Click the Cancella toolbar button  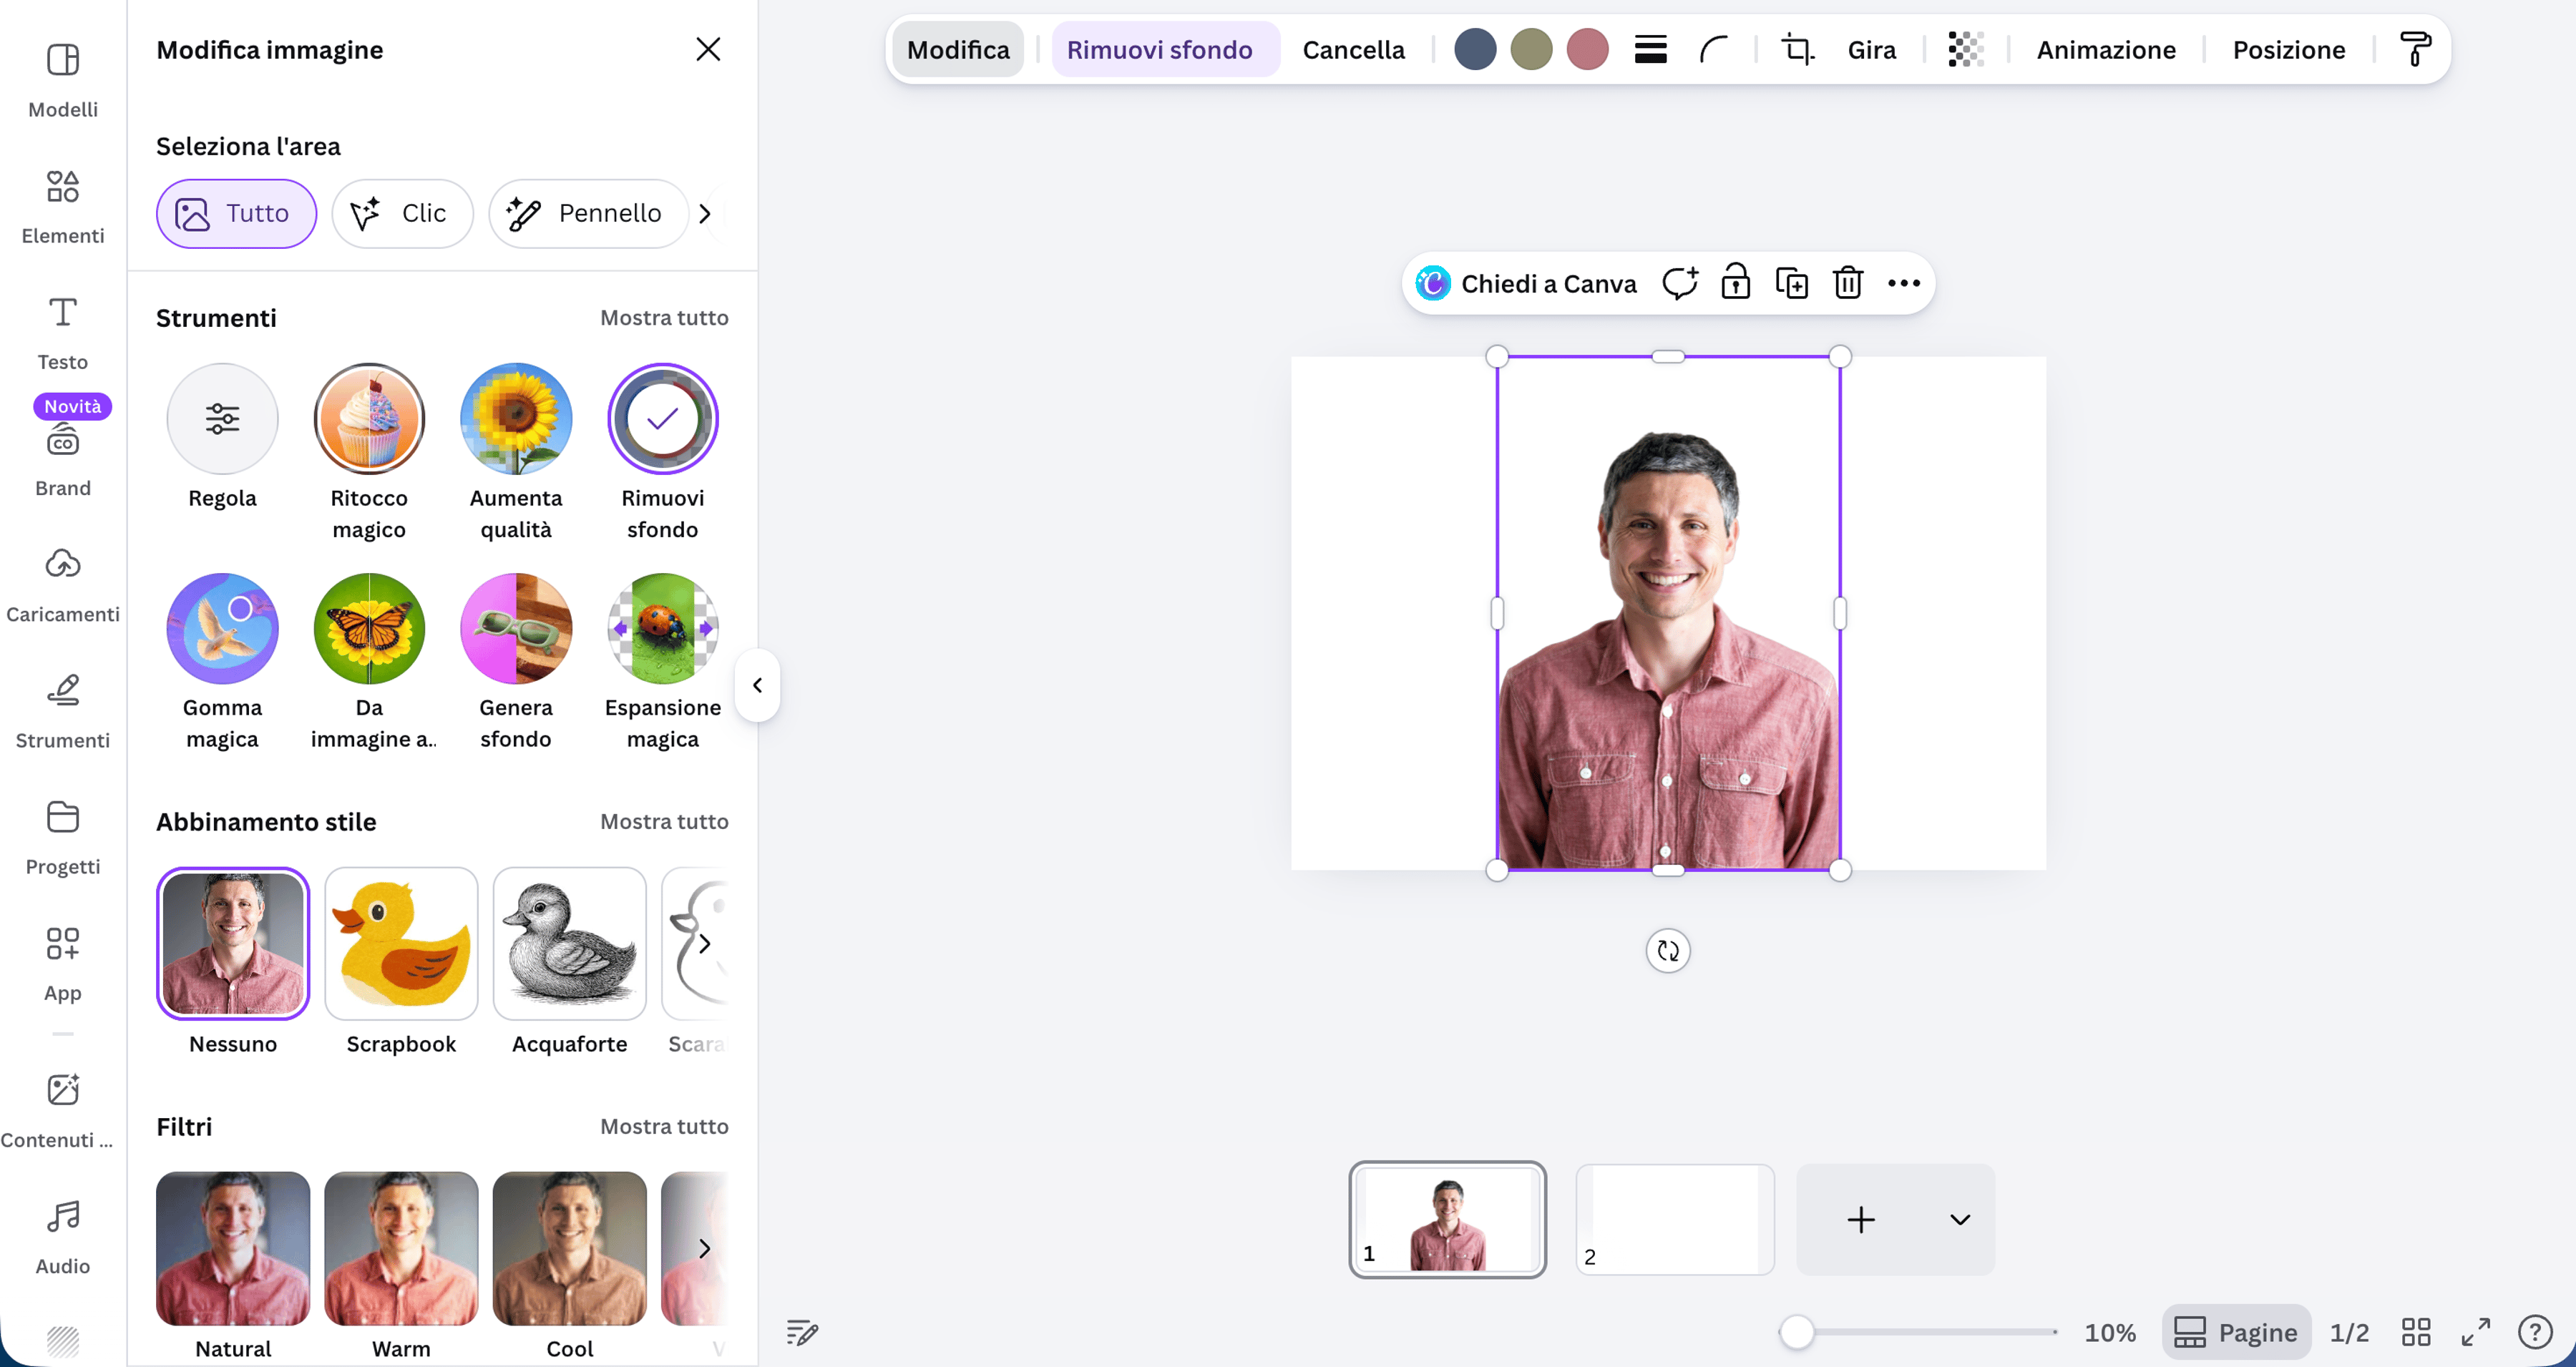tap(1353, 49)
